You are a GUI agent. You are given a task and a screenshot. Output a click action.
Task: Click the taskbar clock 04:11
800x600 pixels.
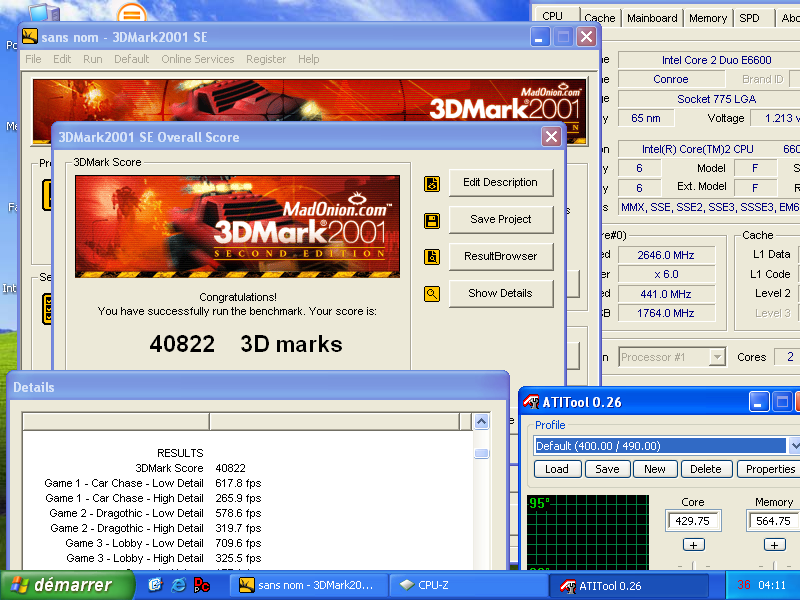pos(772,585)
